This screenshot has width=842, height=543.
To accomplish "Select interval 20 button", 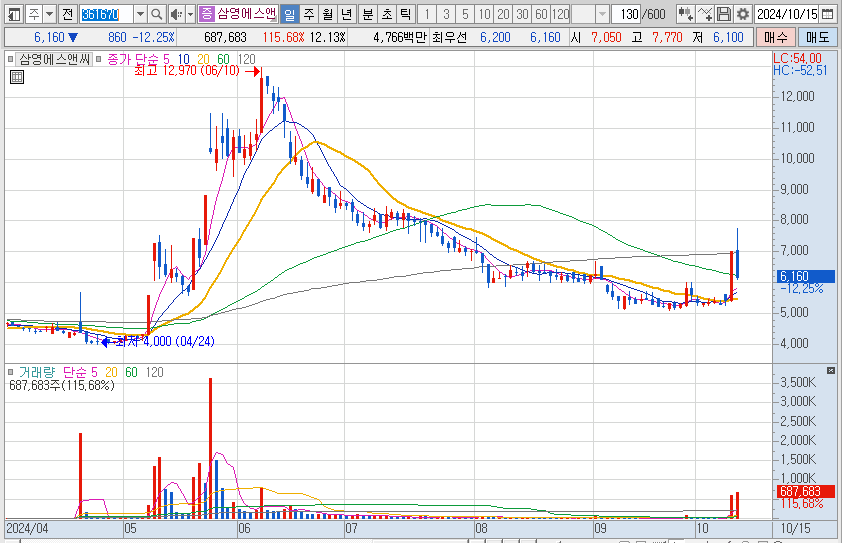I will [503, 14].
